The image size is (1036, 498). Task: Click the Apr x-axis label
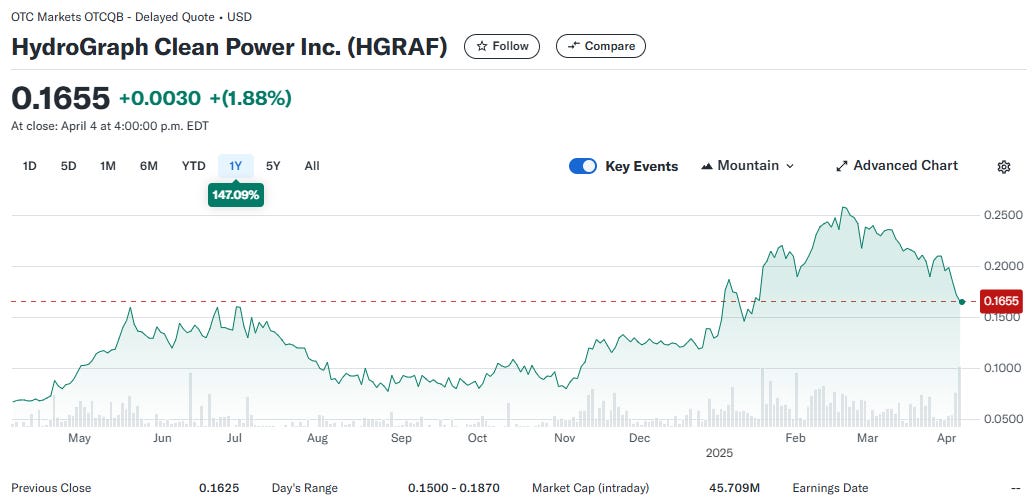948,439
